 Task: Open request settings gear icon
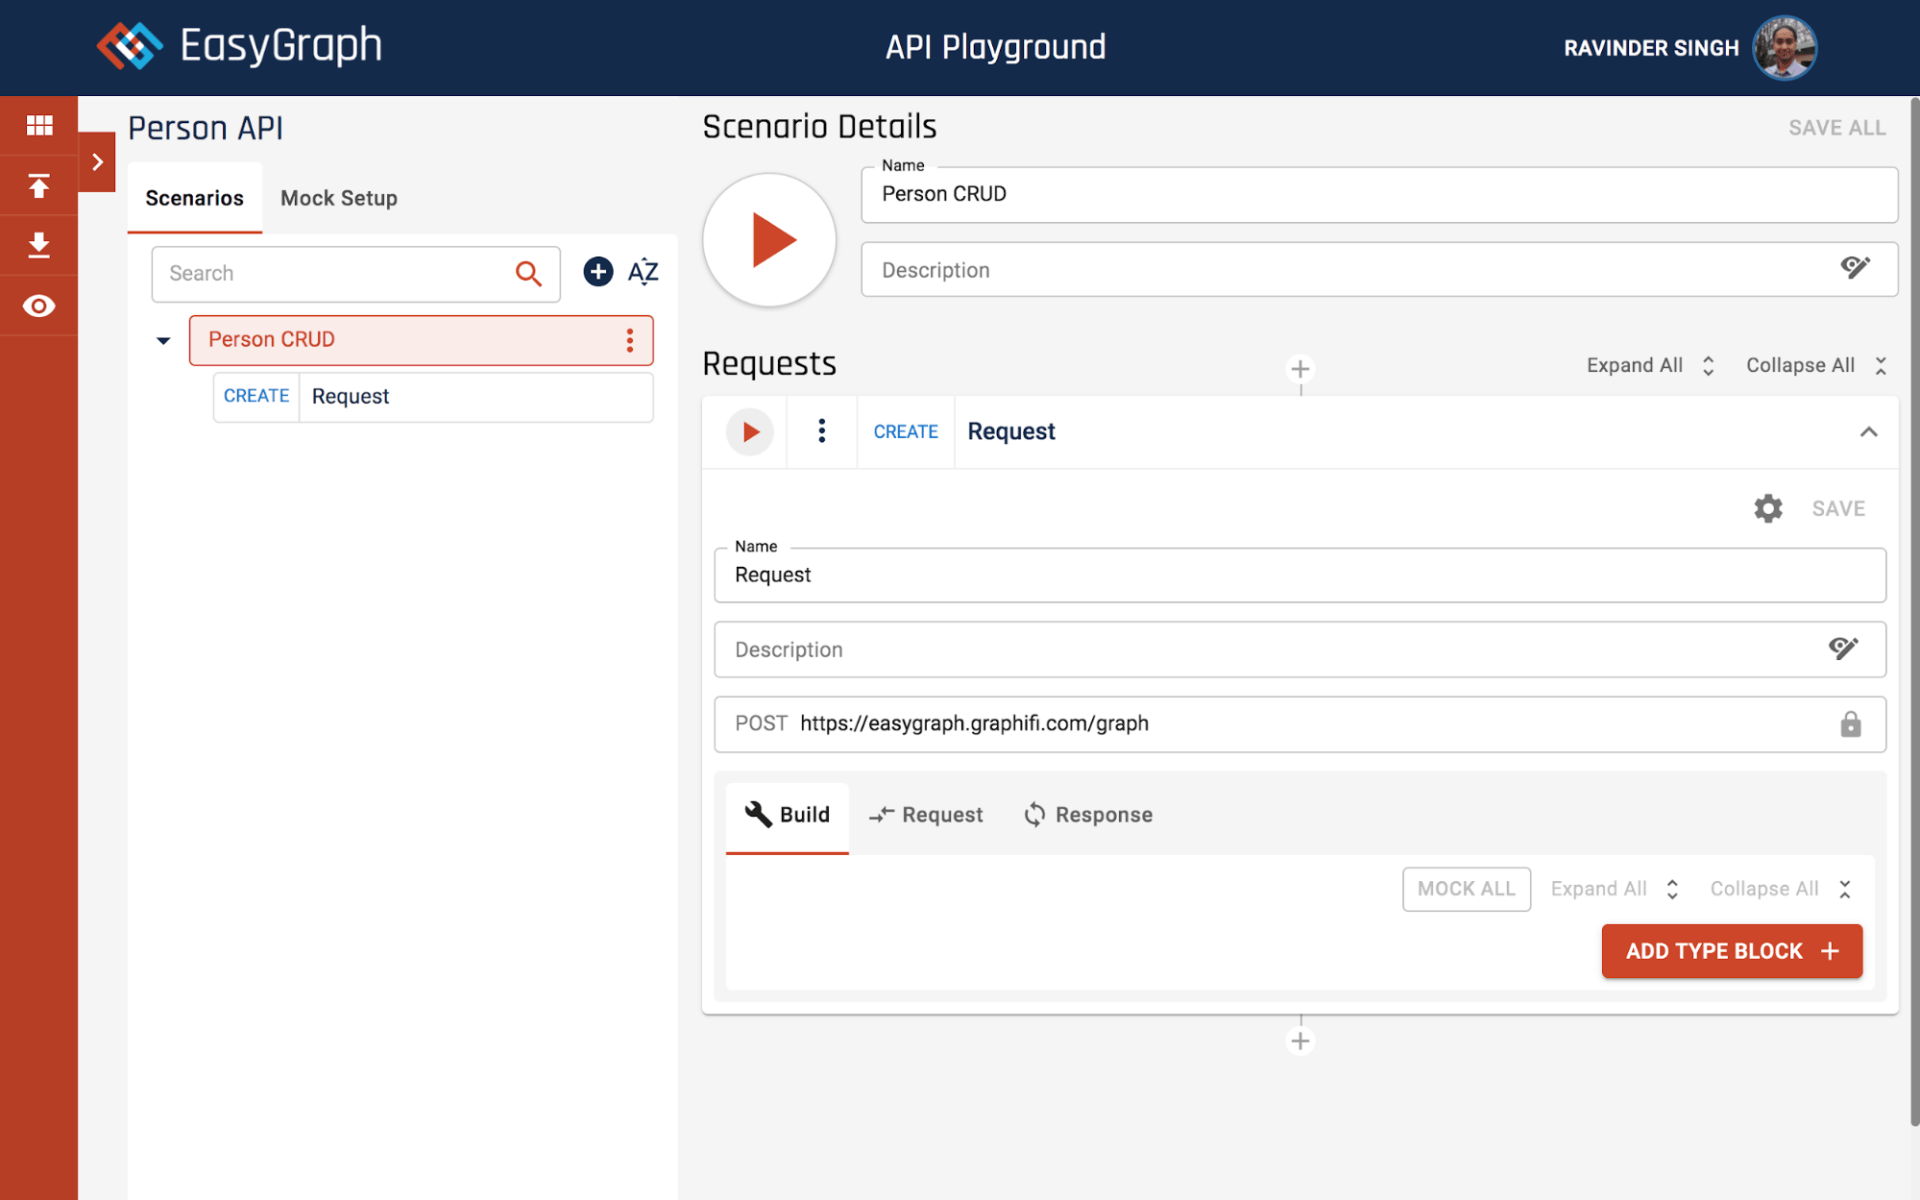[1768, 508]
